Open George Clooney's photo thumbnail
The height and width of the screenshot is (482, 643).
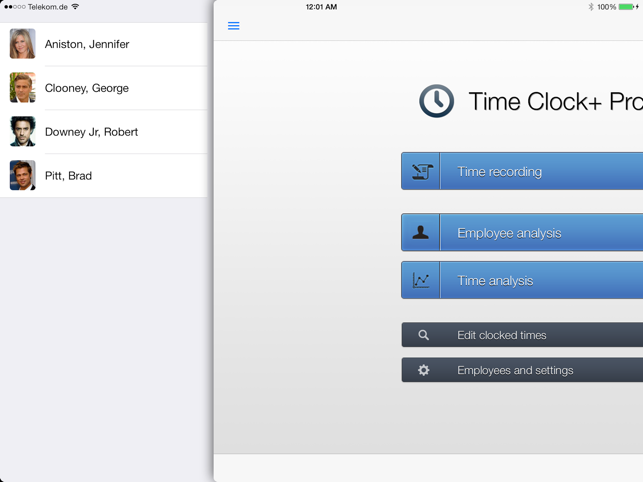pos(23,88)
